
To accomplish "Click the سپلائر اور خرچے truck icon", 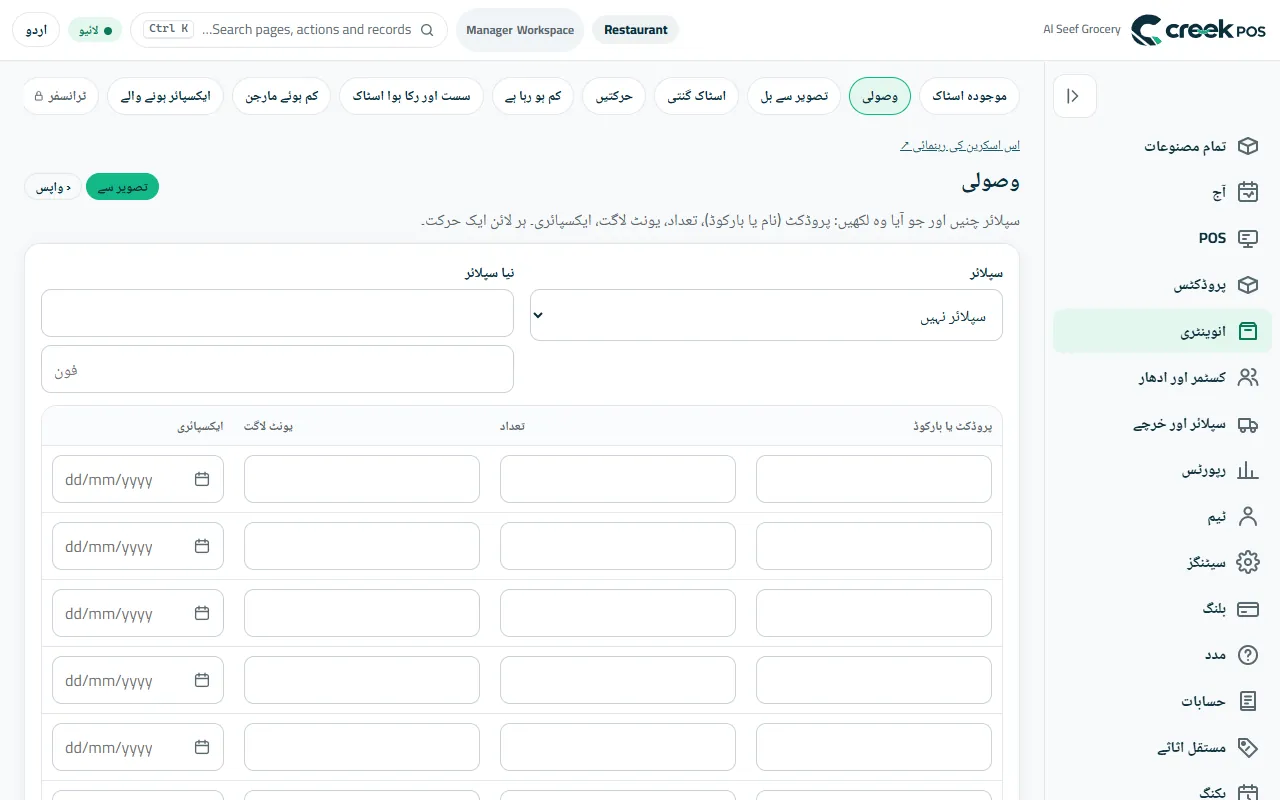I will click(x=1247, y=424).
